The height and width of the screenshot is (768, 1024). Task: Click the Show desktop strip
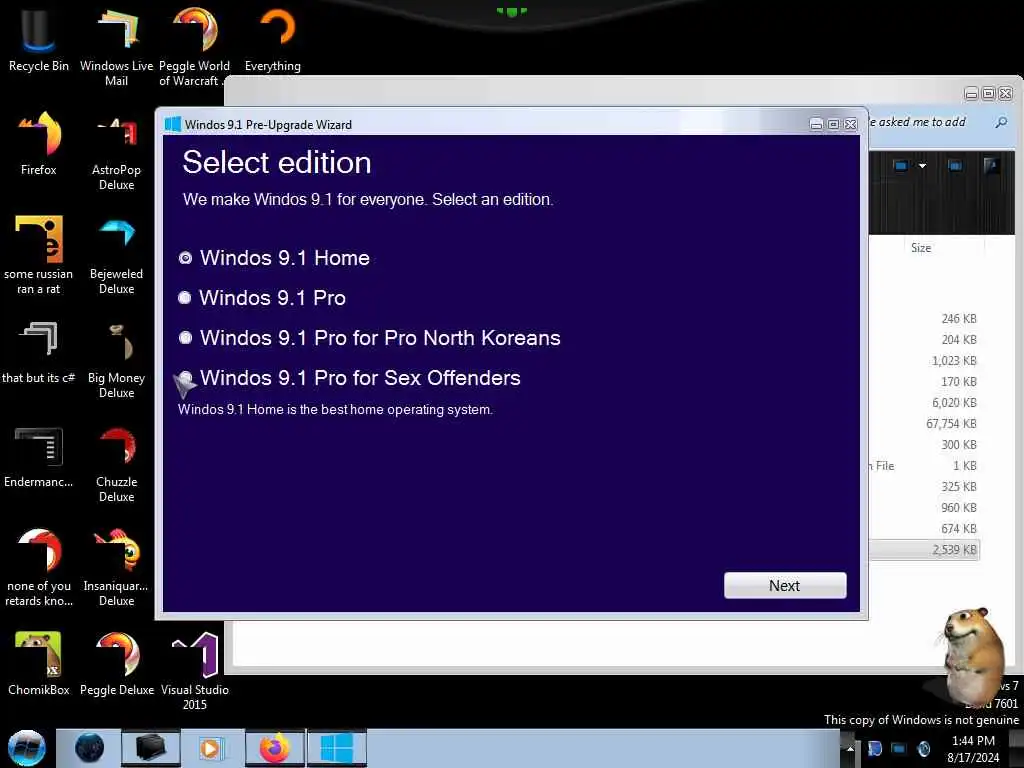(x=1017, y=748)
